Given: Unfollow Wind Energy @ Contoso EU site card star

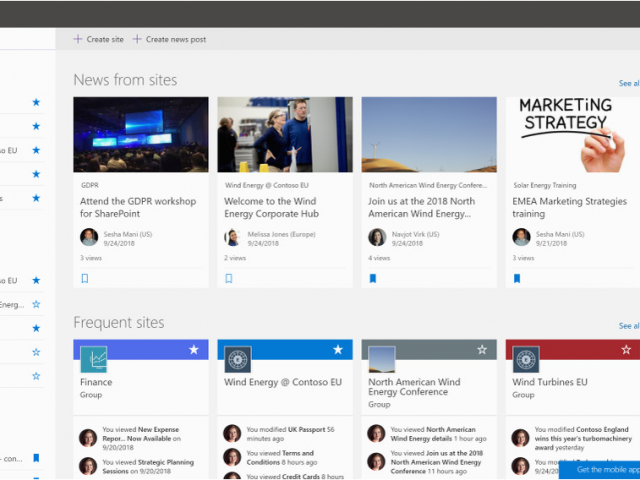Looking at the screenshot, I should click(338, 349).
